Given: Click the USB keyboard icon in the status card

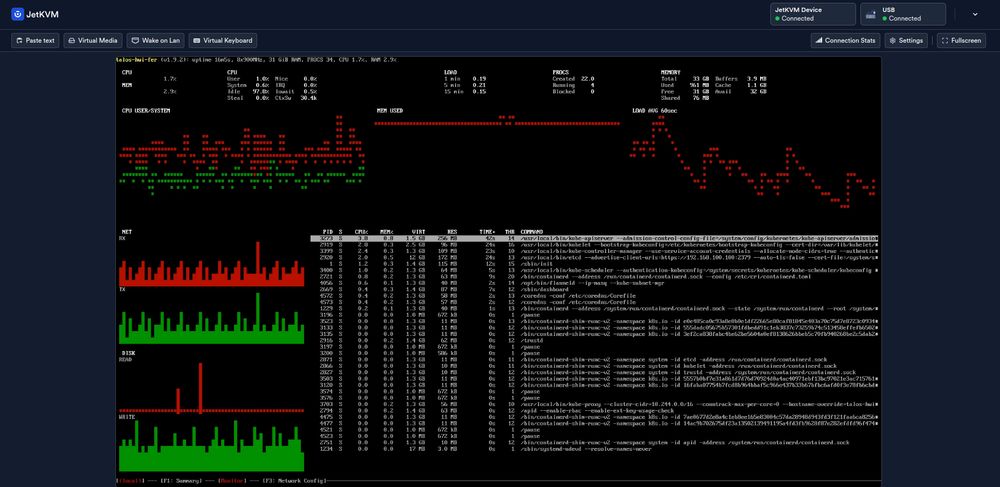Looking at the screenshot, I should click(x=871, y=14).
